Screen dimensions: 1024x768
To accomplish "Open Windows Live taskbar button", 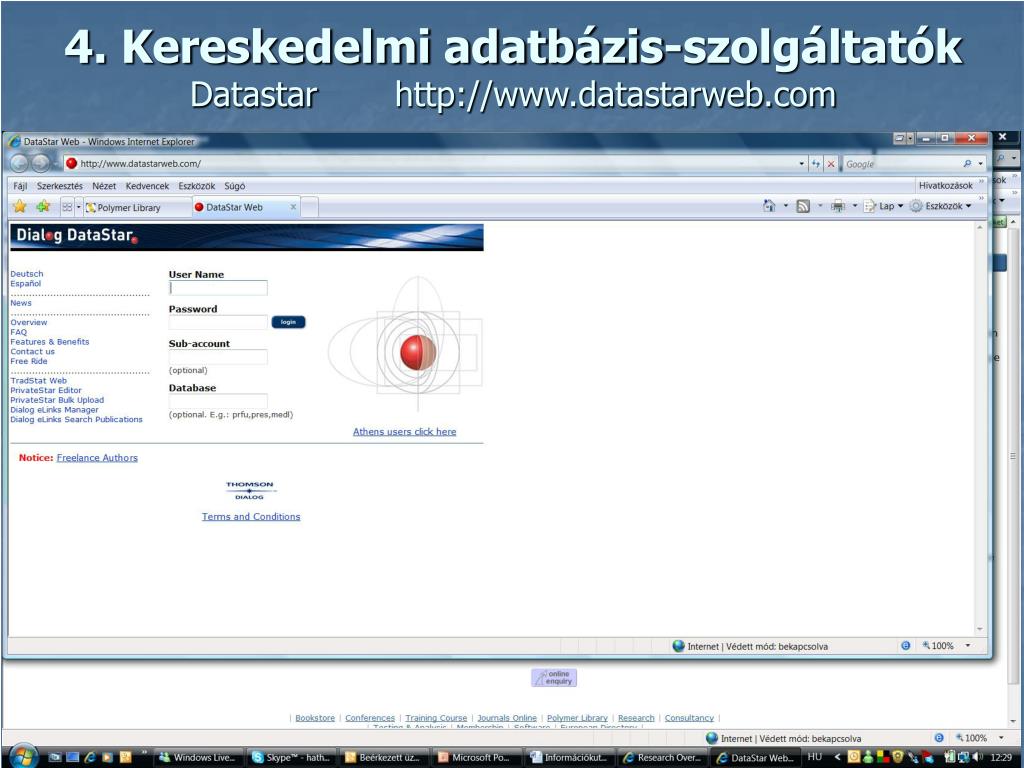I will 199,758.
